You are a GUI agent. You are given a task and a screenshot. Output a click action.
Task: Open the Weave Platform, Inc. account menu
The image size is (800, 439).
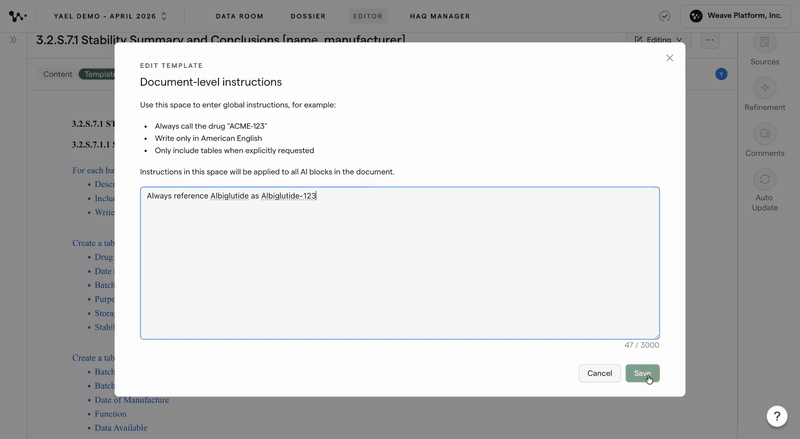pyautogui.click(x=735, y=16)
